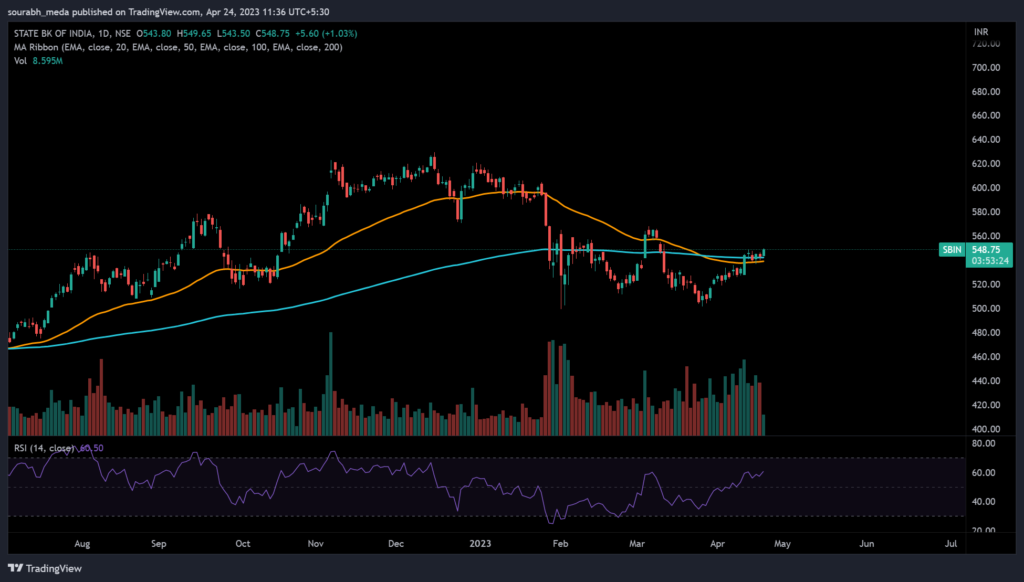Screen dimensions: 1024x582
Task: Click the May label on time axis
Action: [x=782, y=543]
